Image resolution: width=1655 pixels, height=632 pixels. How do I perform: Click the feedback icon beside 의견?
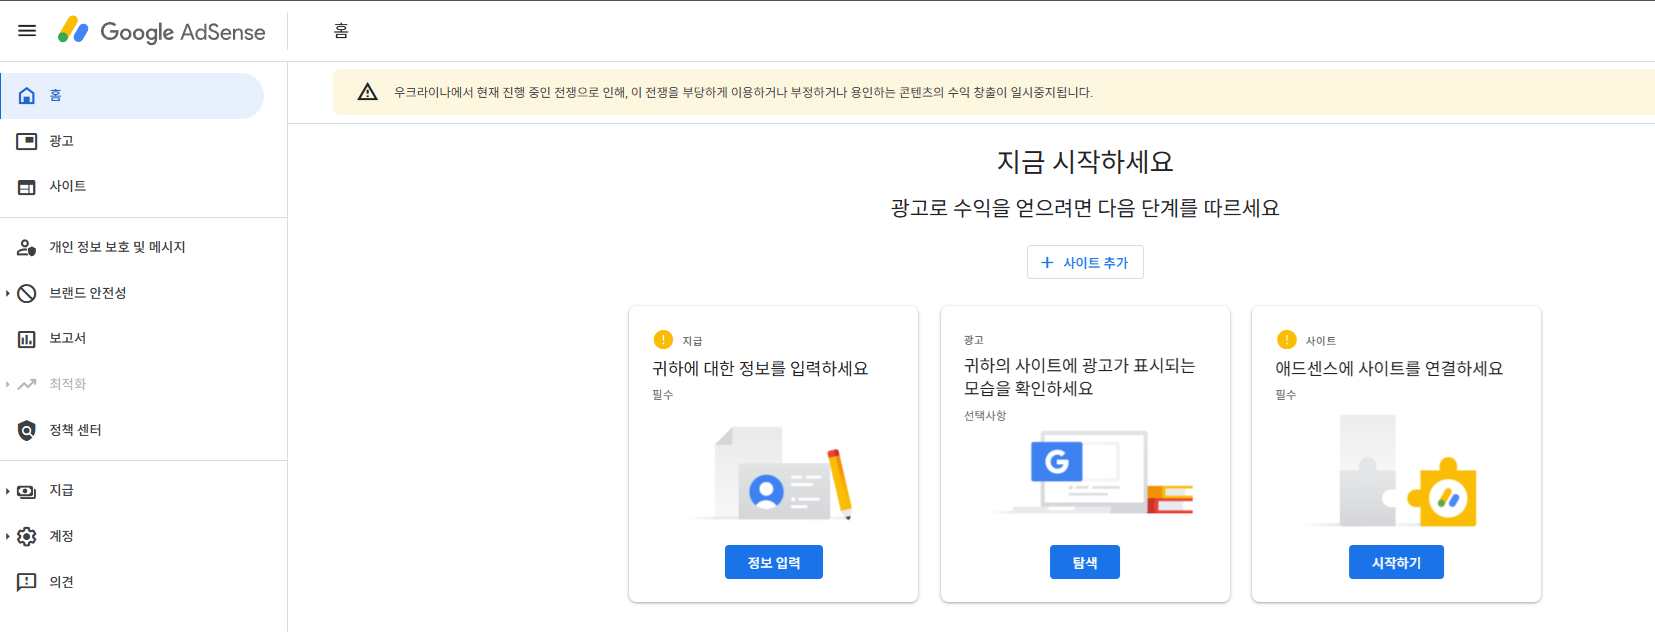coord(27,582)
